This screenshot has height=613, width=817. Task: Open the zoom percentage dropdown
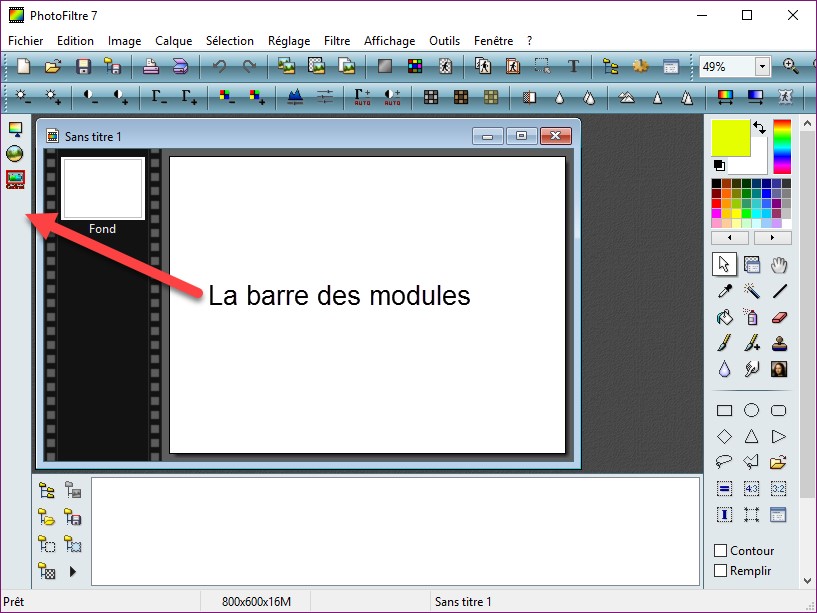(x=762, y=67)
